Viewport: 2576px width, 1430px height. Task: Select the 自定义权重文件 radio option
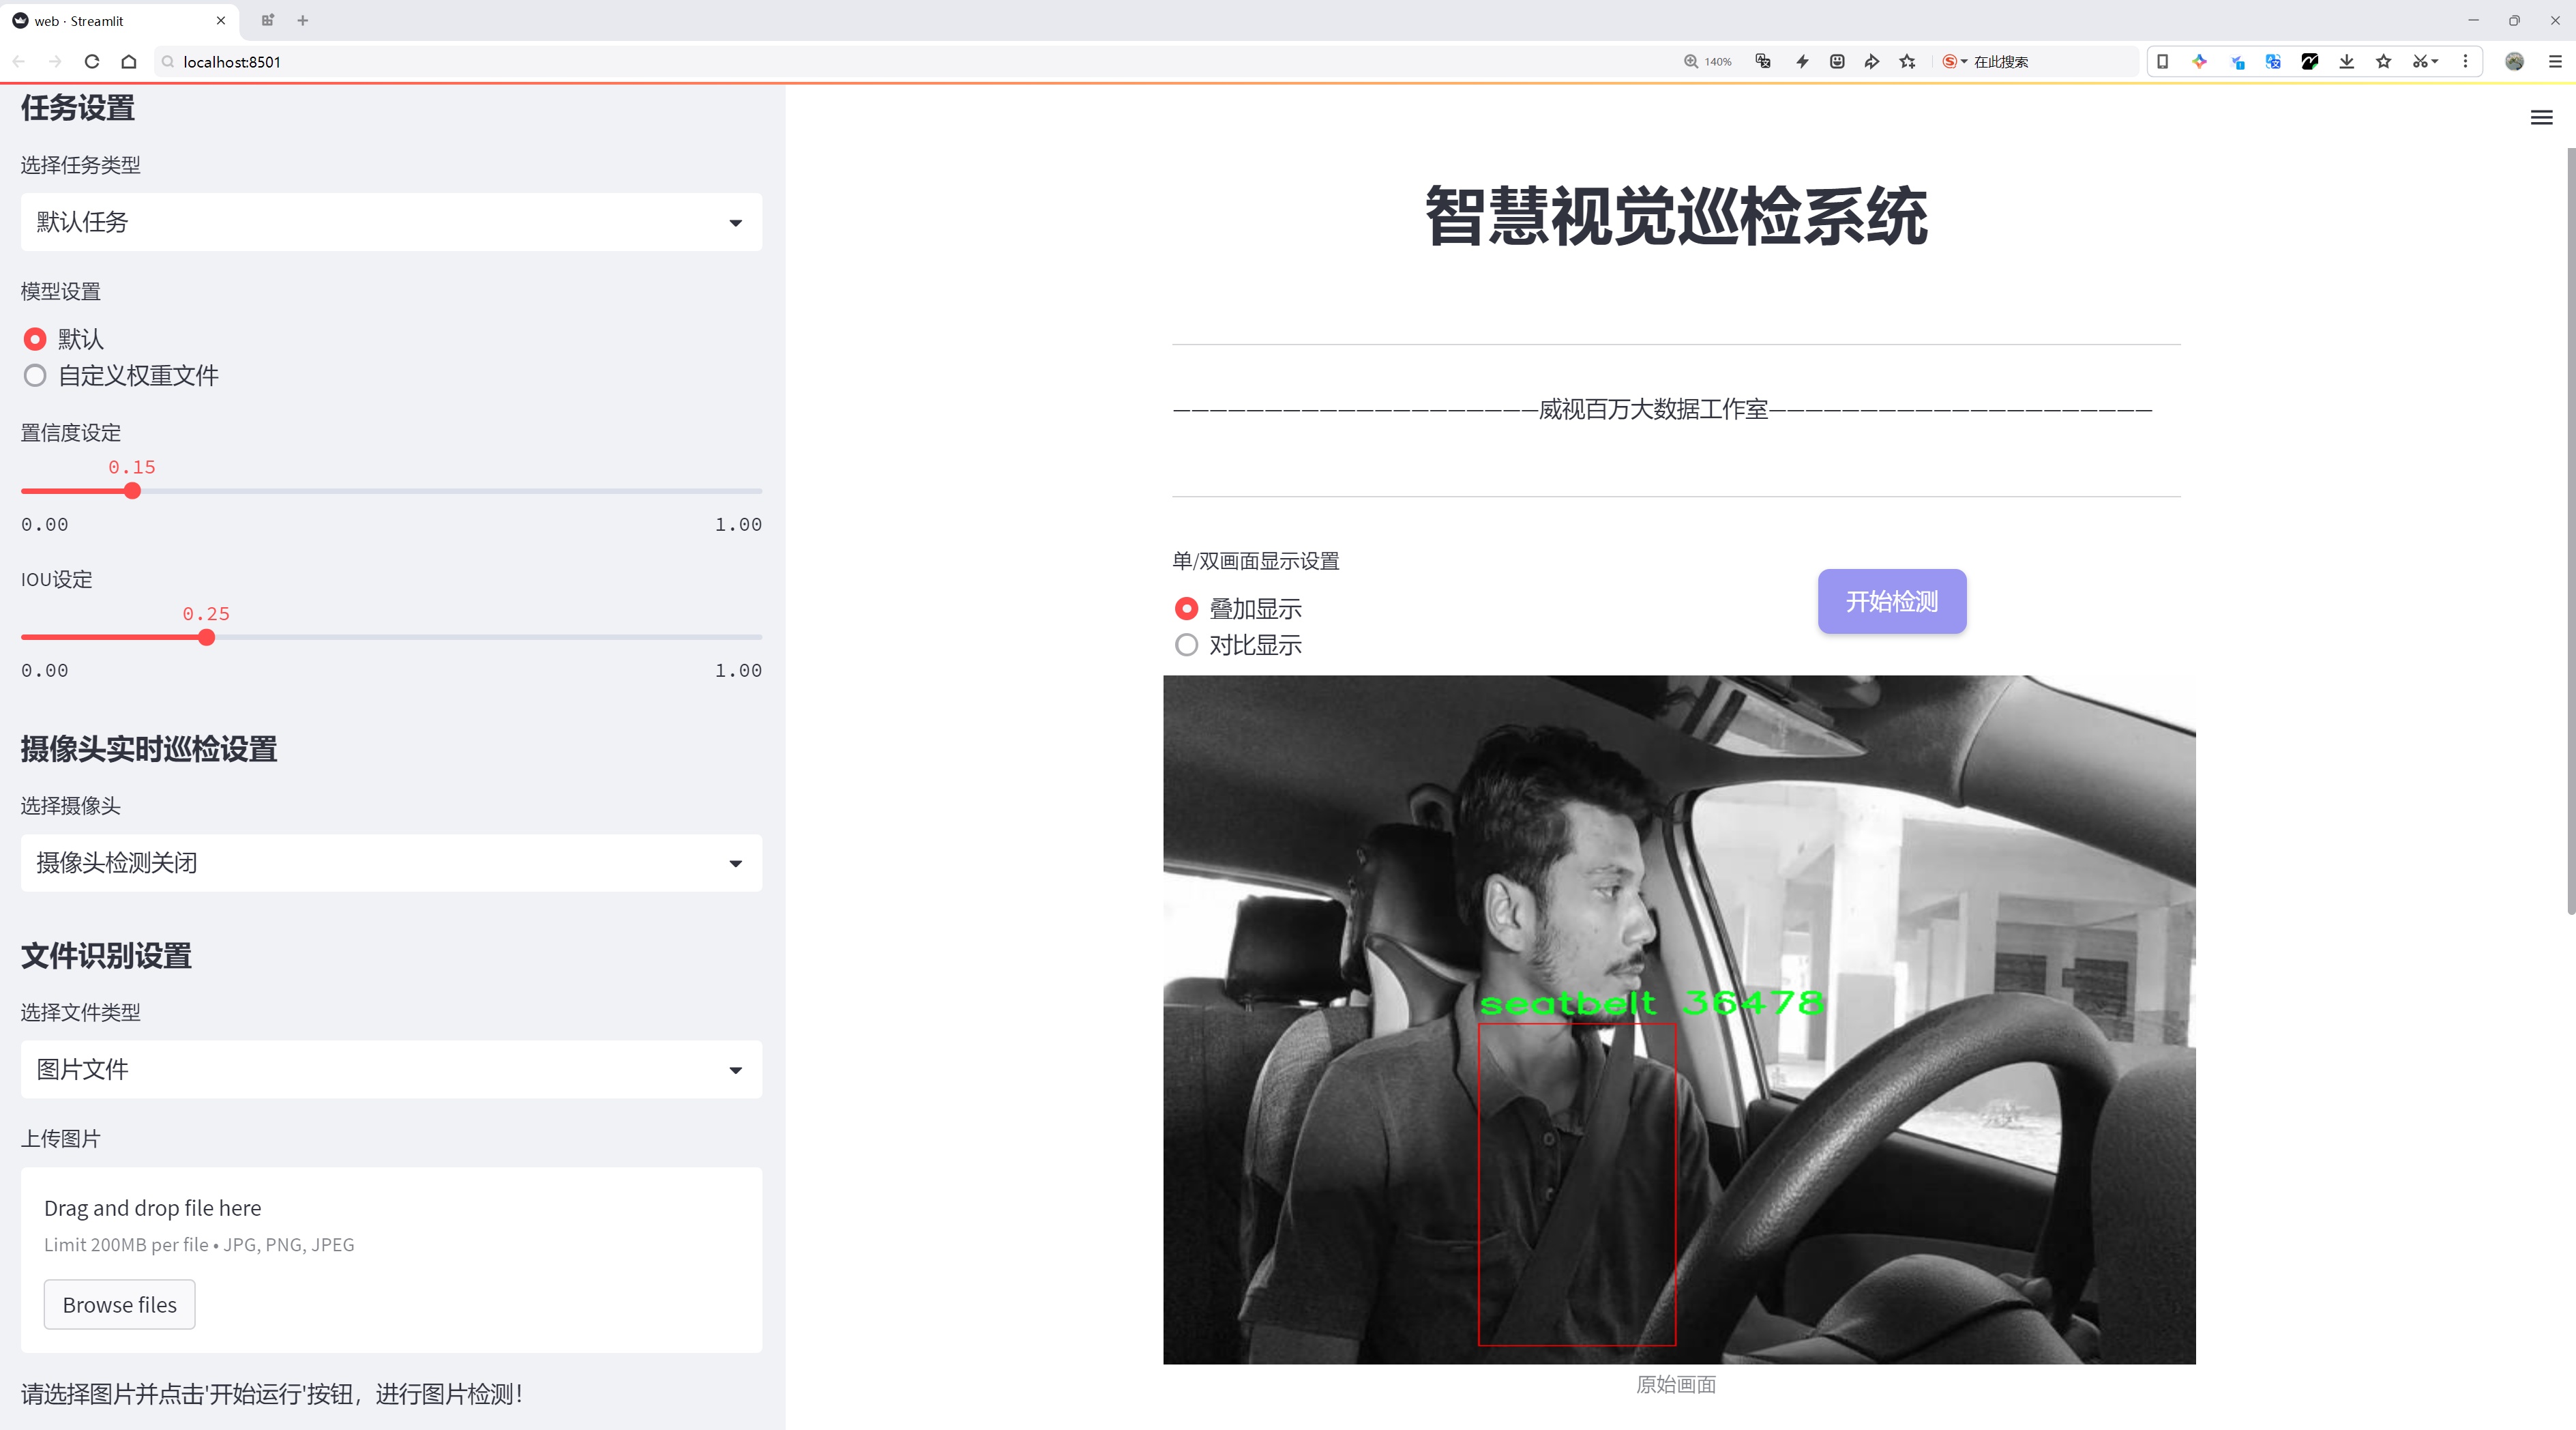click(36, 376)
